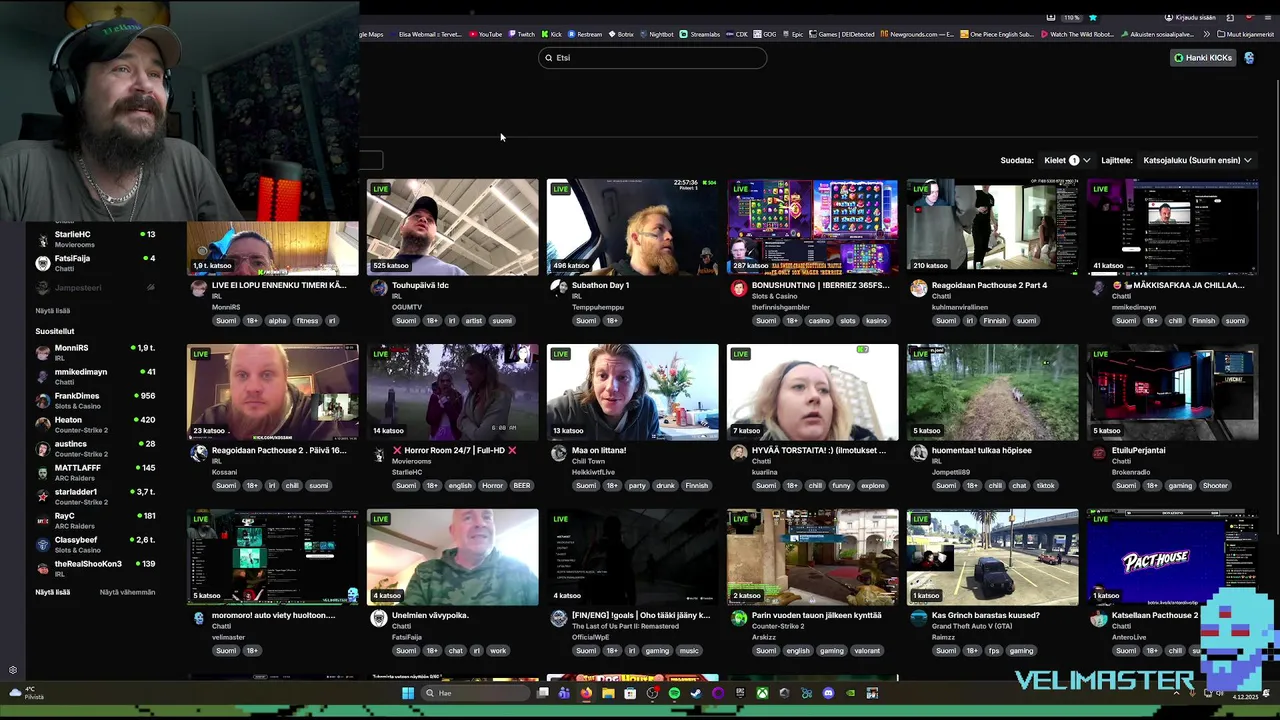Click 'Unelmien vävypoika.' stream title
This screenshot has height=720, width=1280.
pyautogui.click(x=430, y=615)
